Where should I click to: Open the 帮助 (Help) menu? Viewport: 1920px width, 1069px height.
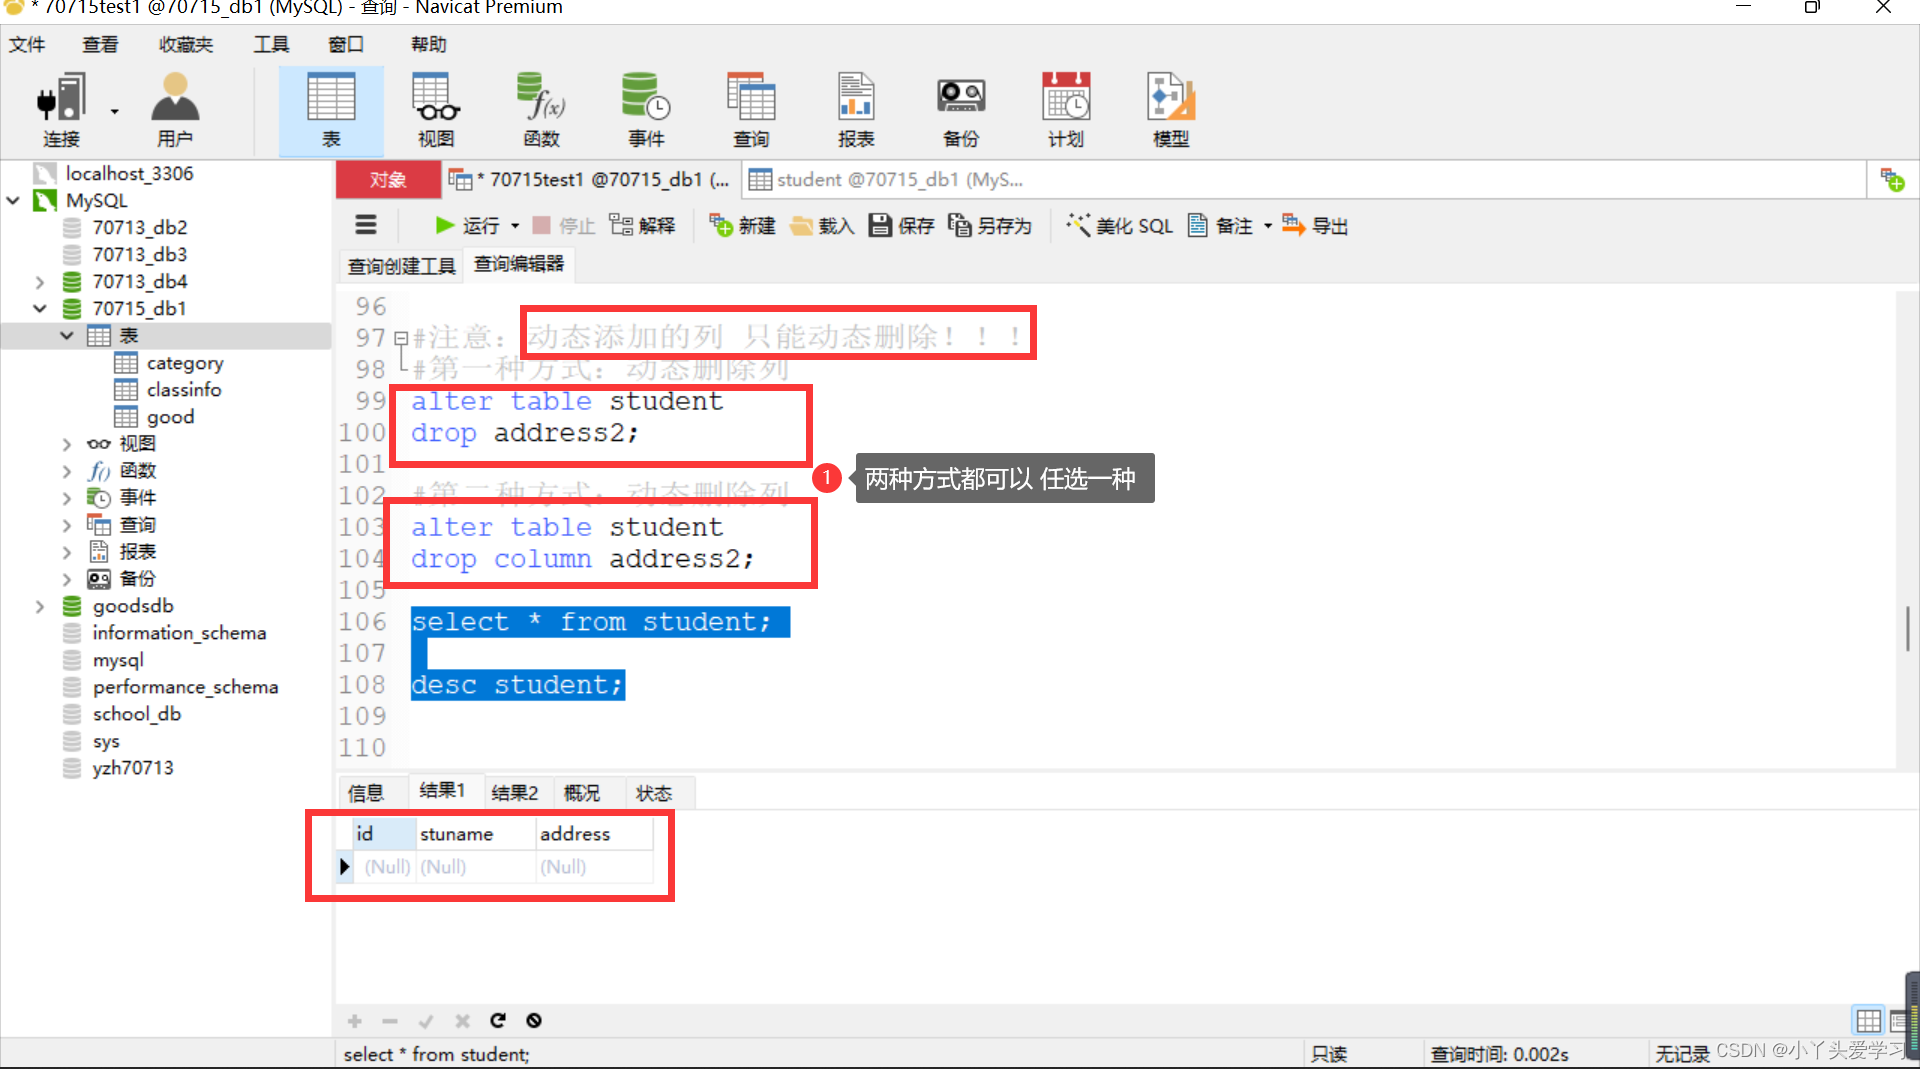point(429,45)
